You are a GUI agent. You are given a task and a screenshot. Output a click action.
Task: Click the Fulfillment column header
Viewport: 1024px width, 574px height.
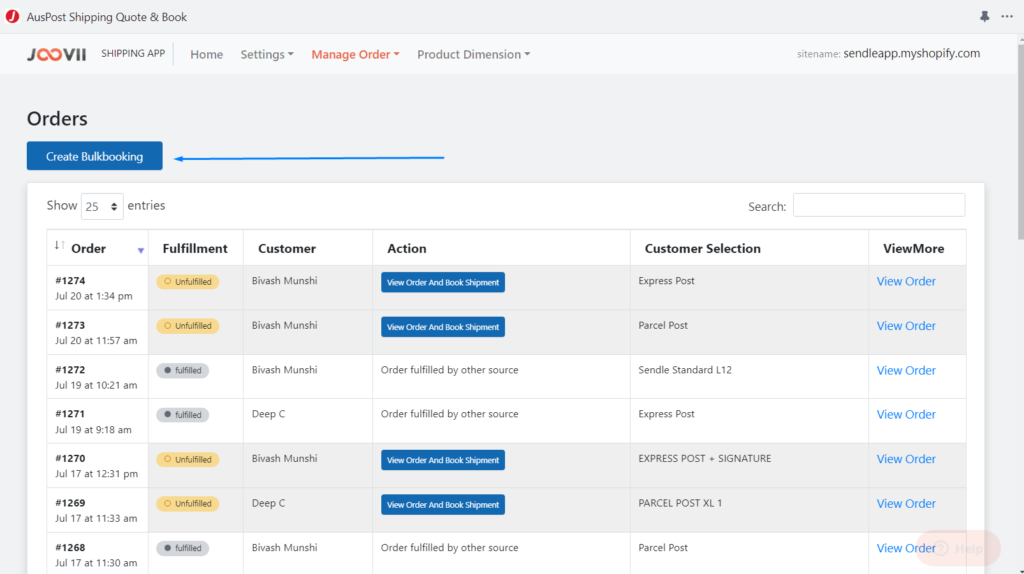click(195, 248)
